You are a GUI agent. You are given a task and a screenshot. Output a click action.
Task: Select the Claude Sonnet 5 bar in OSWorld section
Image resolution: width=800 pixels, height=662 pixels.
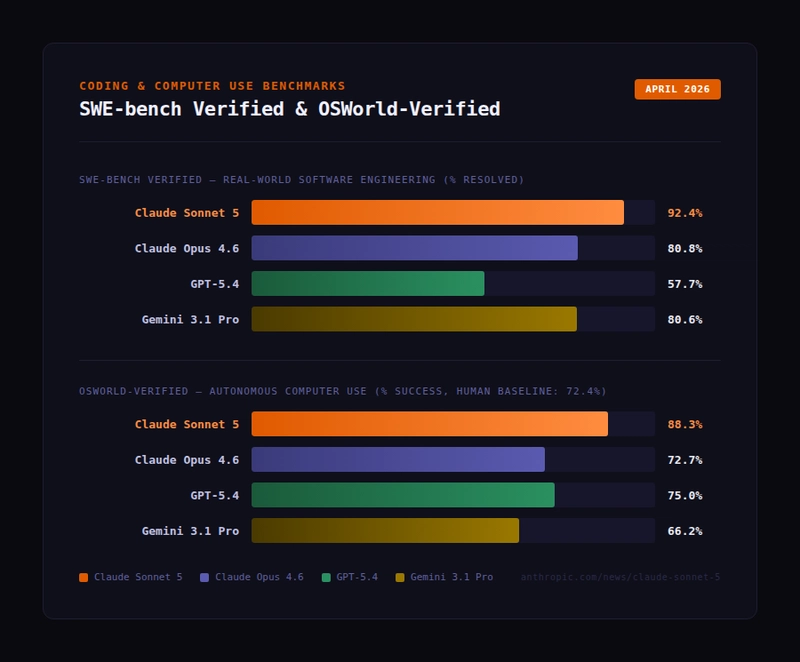pos(429,424)
